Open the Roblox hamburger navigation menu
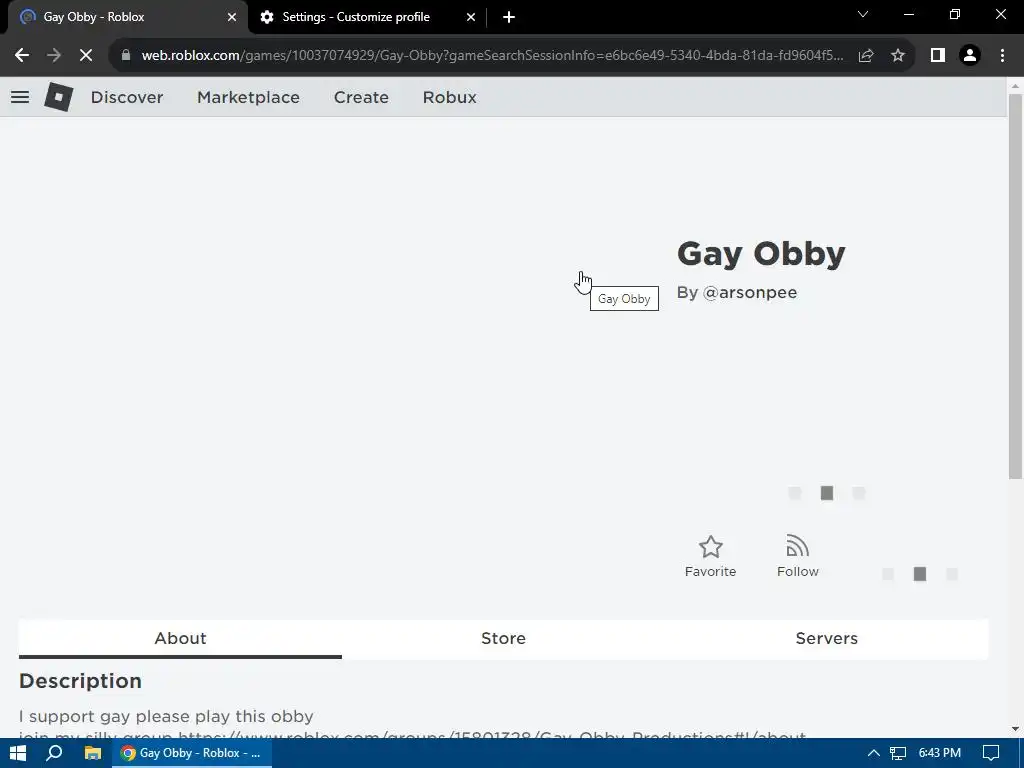The width and height of the screenshot is (1024, 768). 20,97
